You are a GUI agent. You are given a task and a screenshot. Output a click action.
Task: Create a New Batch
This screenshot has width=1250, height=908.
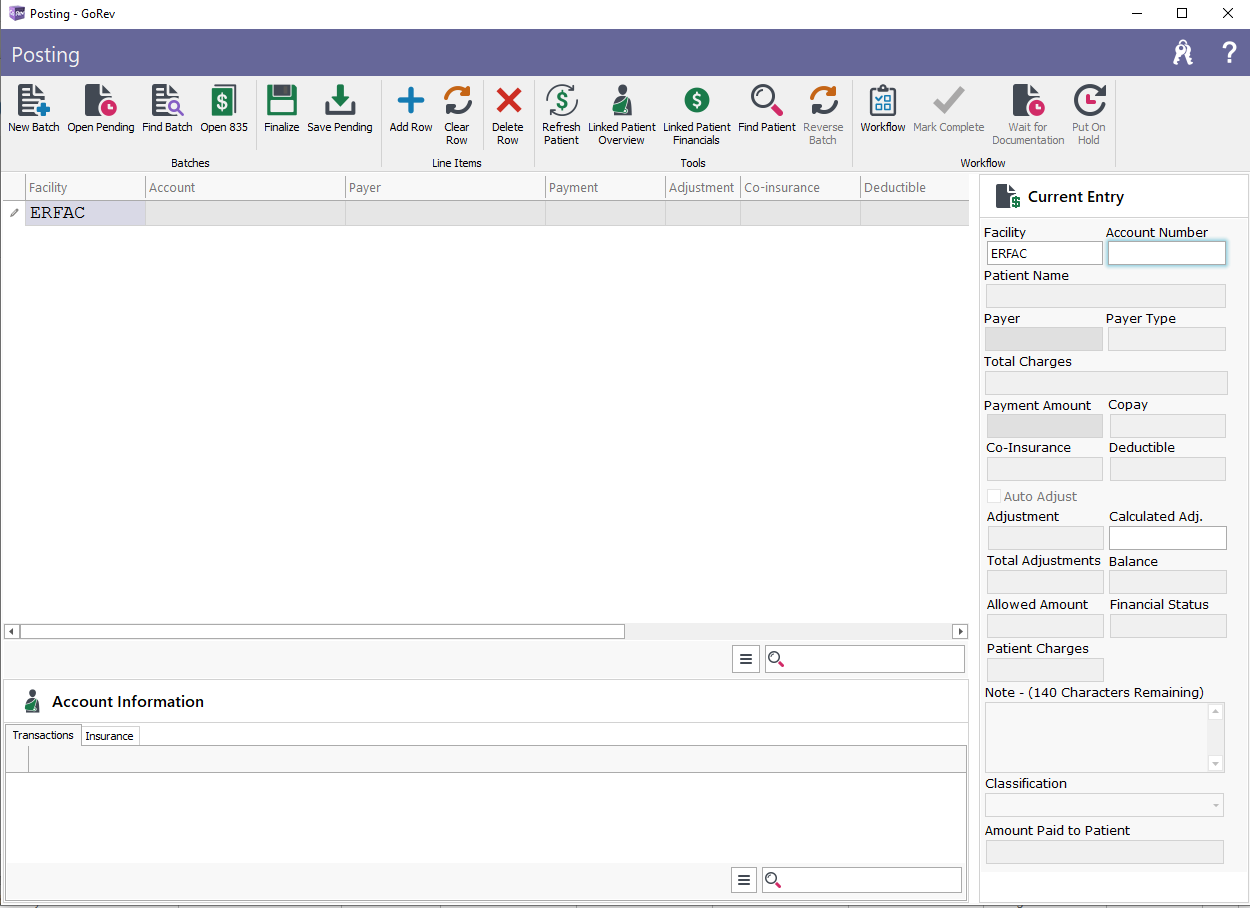(x=33, y=108)
